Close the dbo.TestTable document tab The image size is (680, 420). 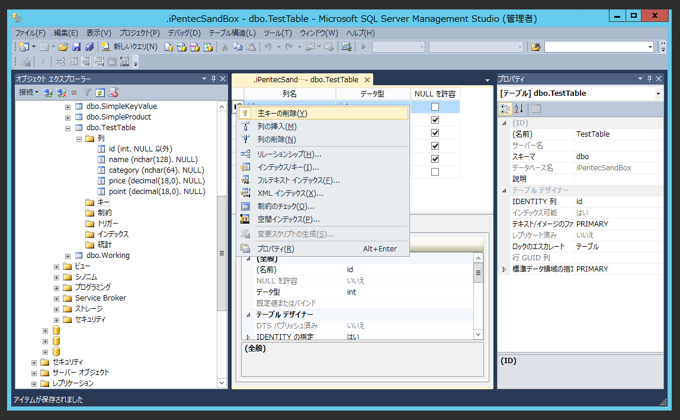point(367,80)
